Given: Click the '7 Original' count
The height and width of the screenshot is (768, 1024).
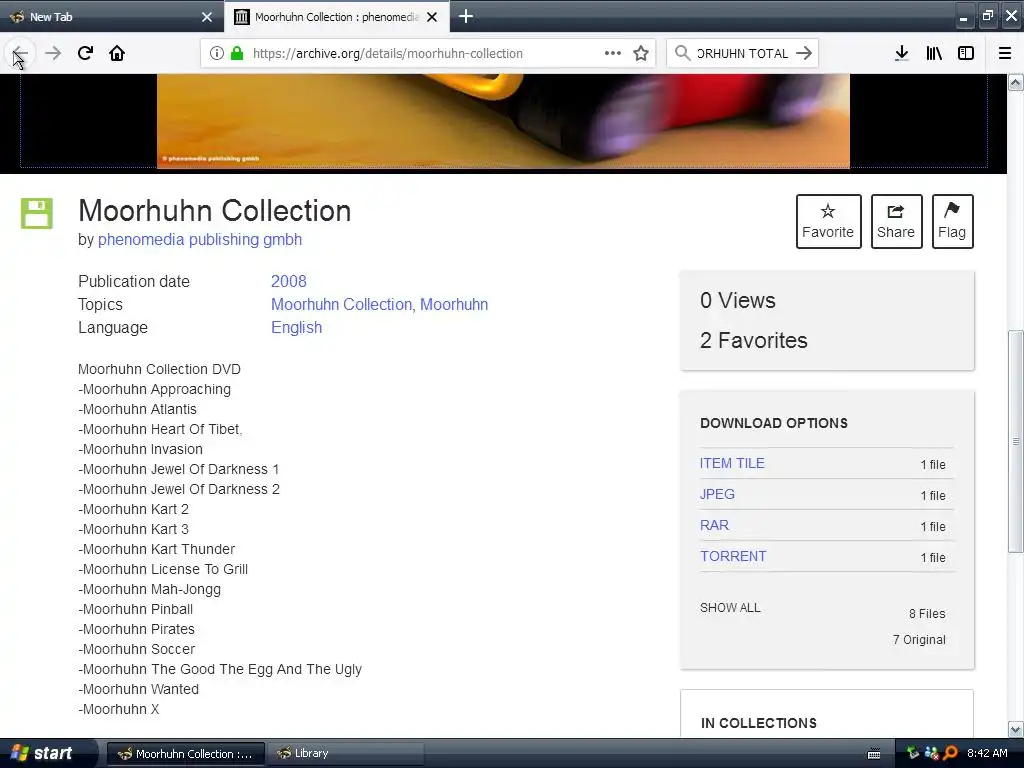Looking at the screenshot, I should coord(919,640).
